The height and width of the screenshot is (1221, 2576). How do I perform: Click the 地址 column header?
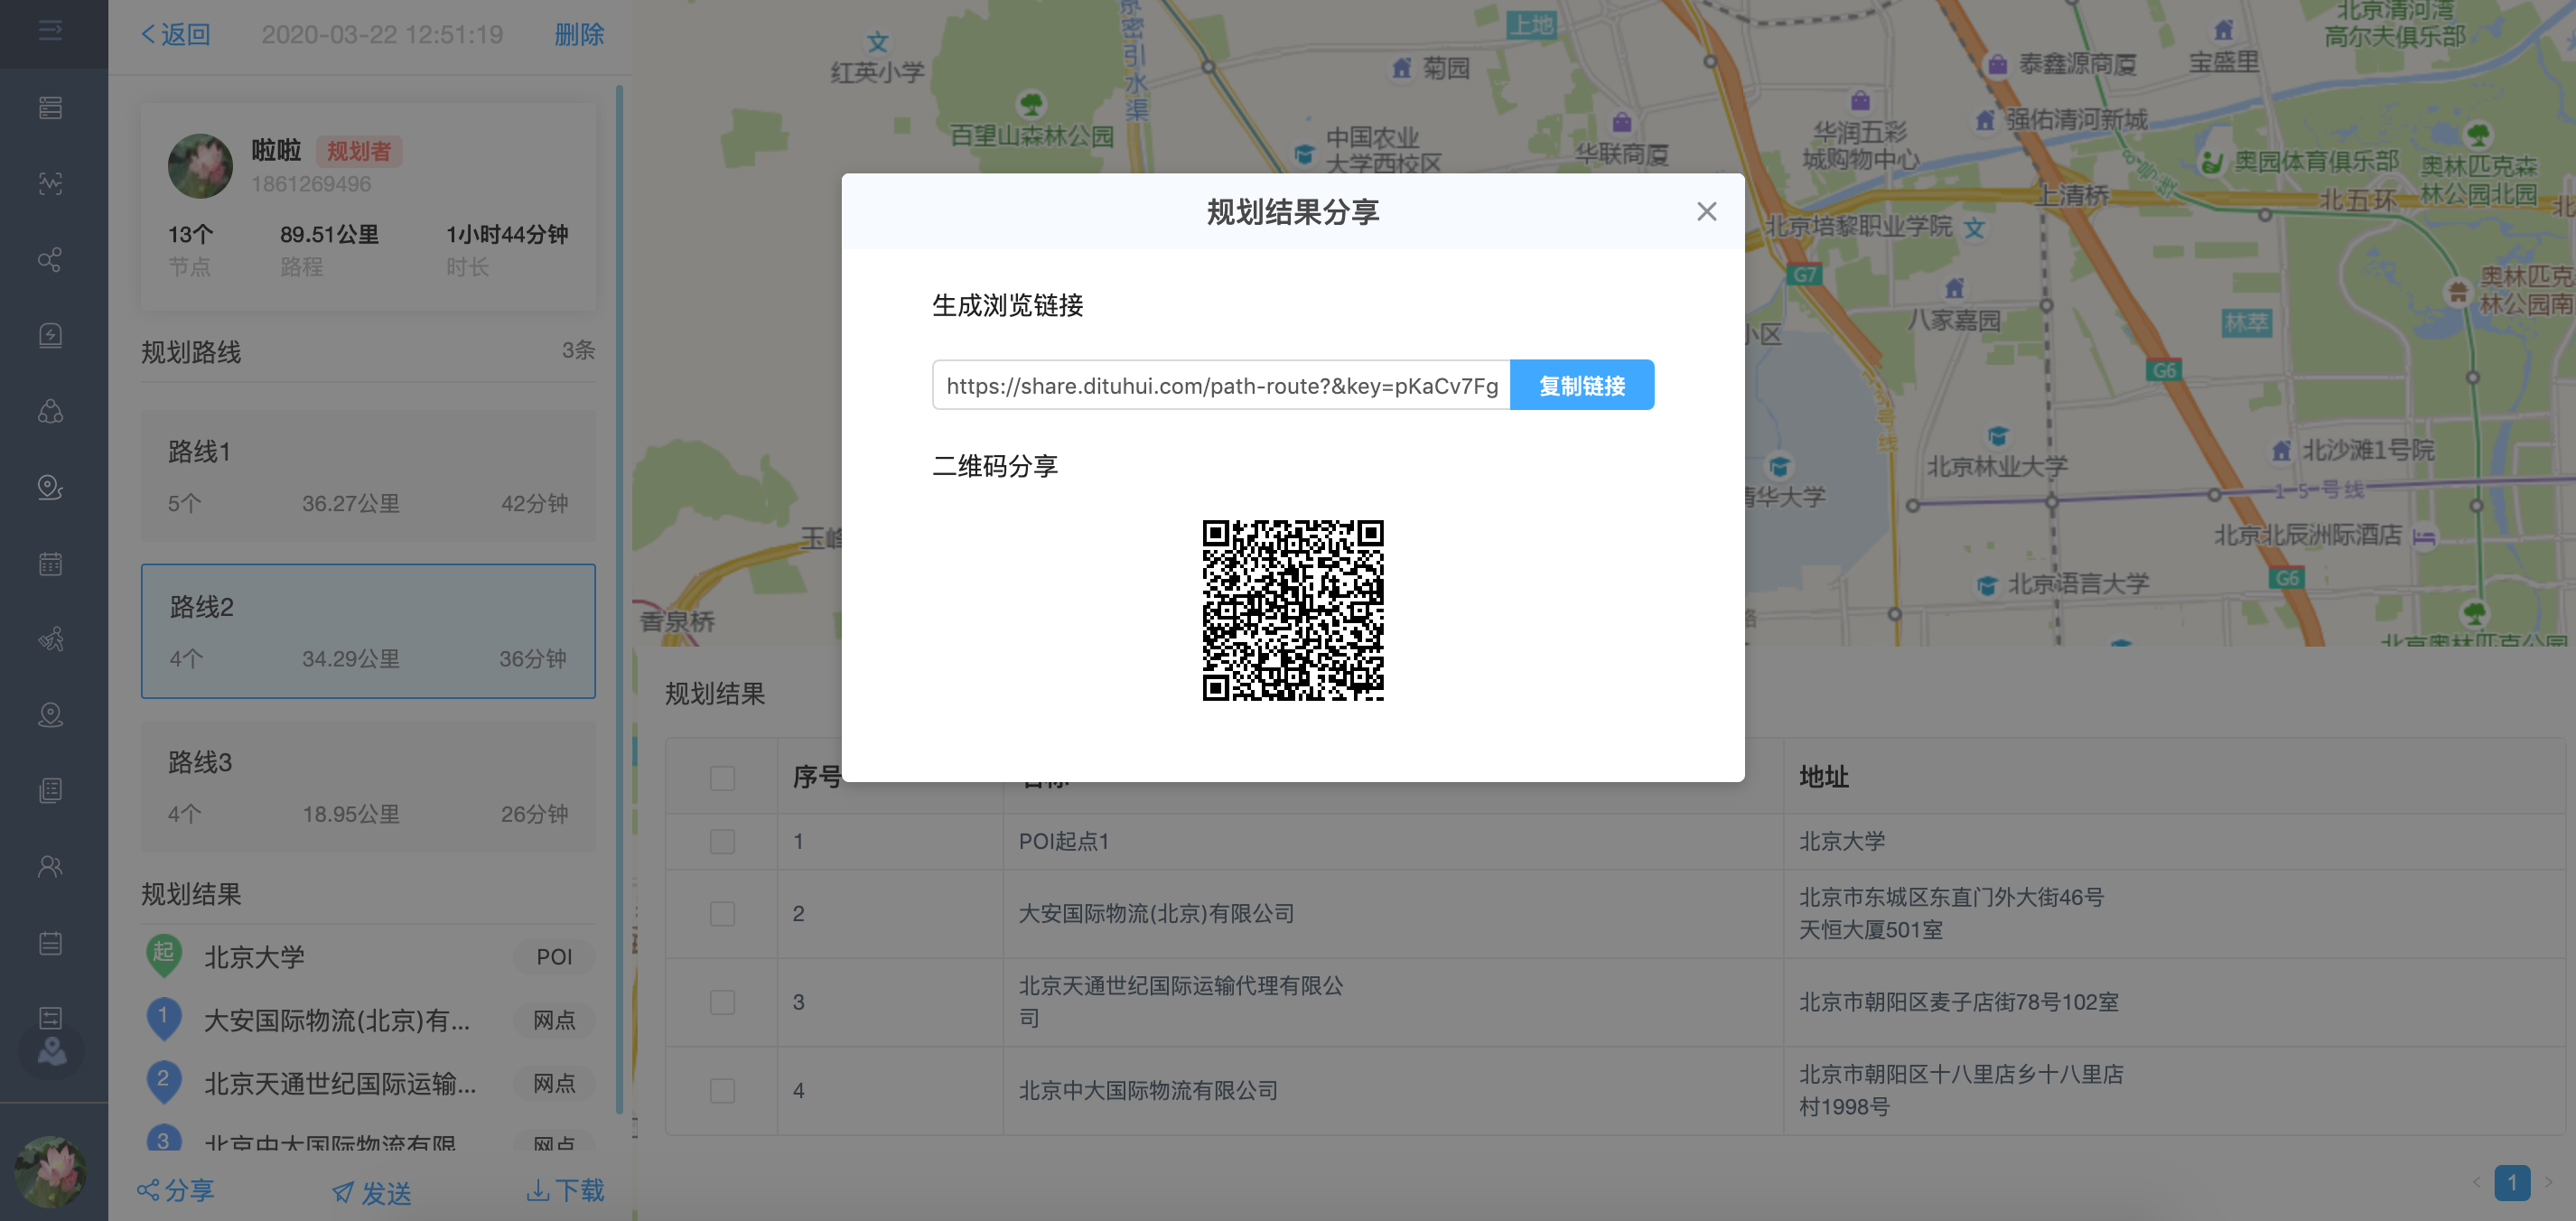pos(1823,777)
